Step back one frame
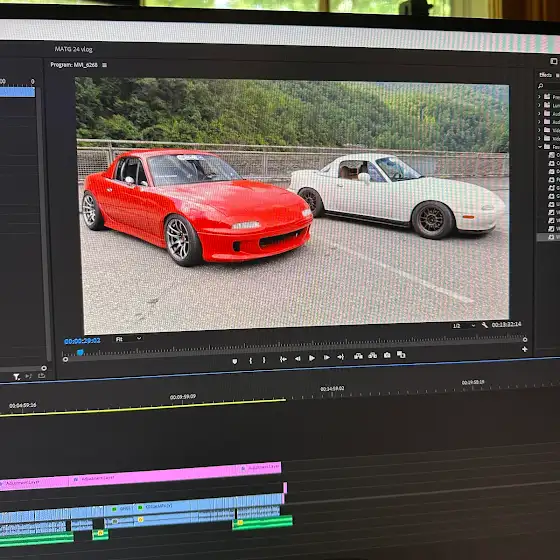 click(297, 359)
